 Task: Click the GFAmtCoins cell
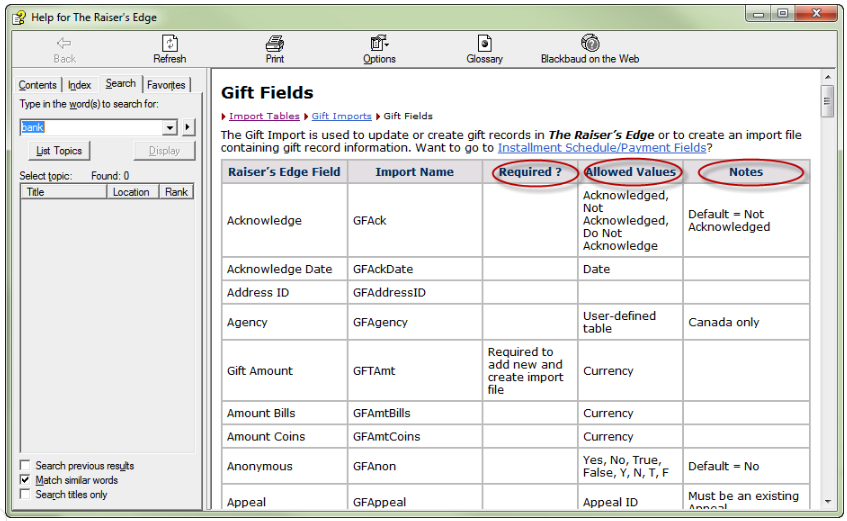(x=414, y=436)
